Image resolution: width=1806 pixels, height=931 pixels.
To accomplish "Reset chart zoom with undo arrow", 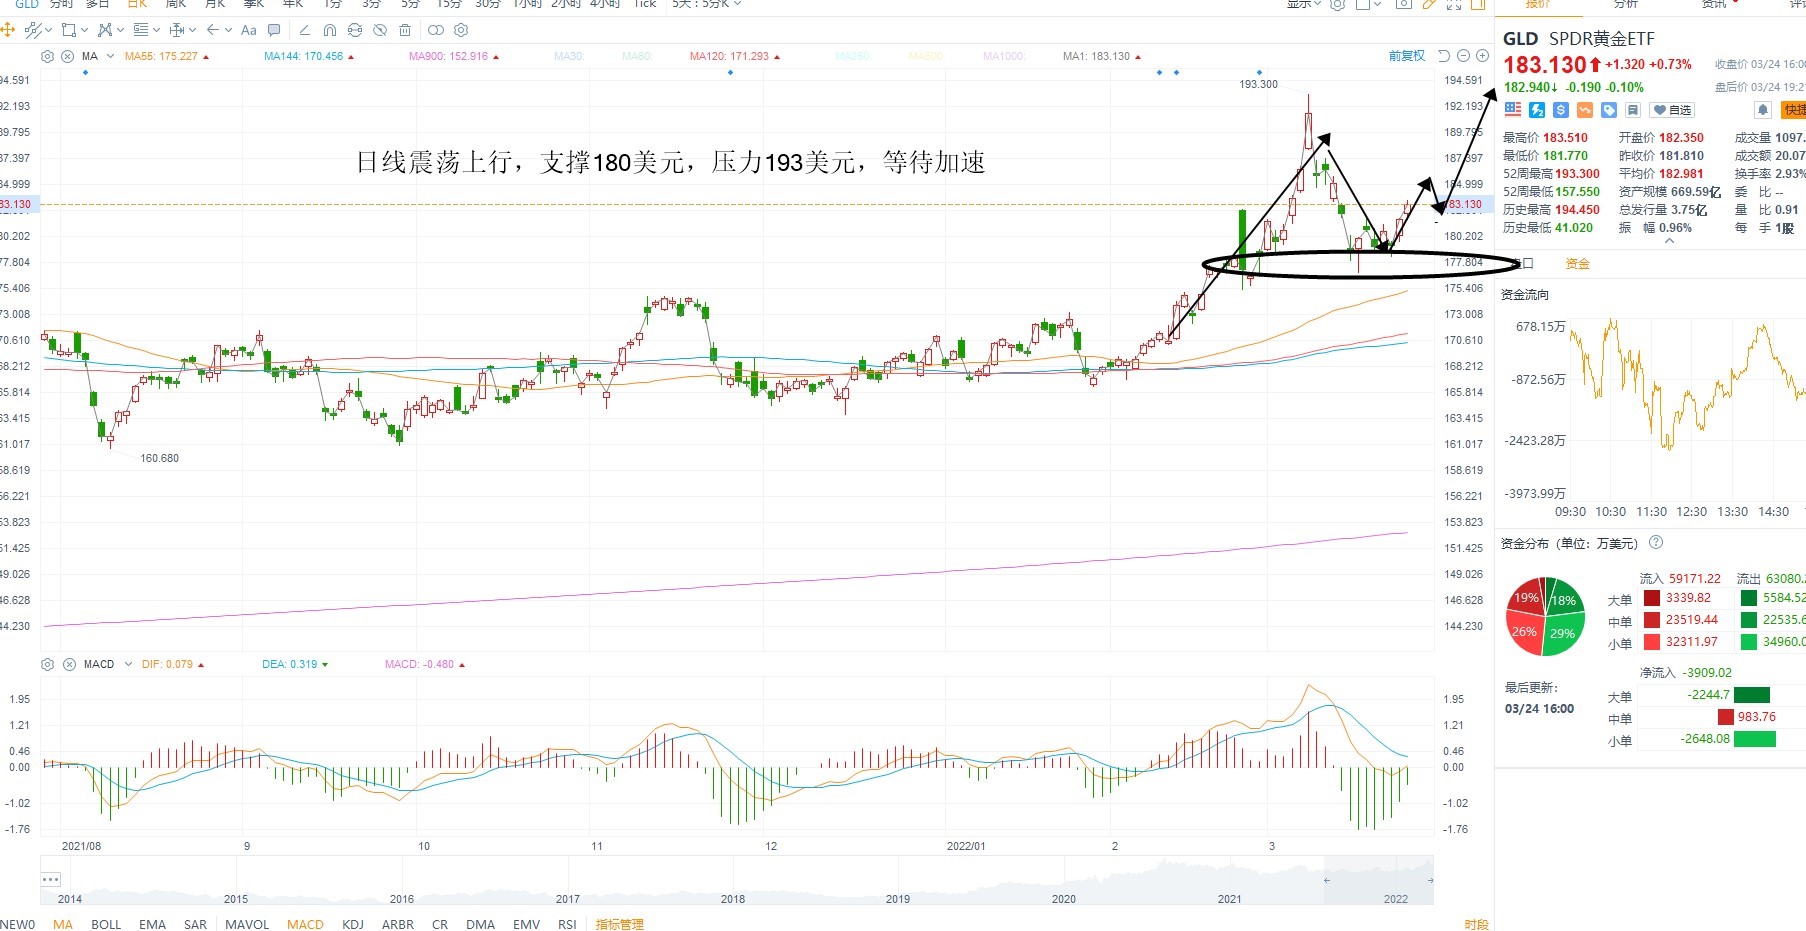I will (x=1444, y=56).
